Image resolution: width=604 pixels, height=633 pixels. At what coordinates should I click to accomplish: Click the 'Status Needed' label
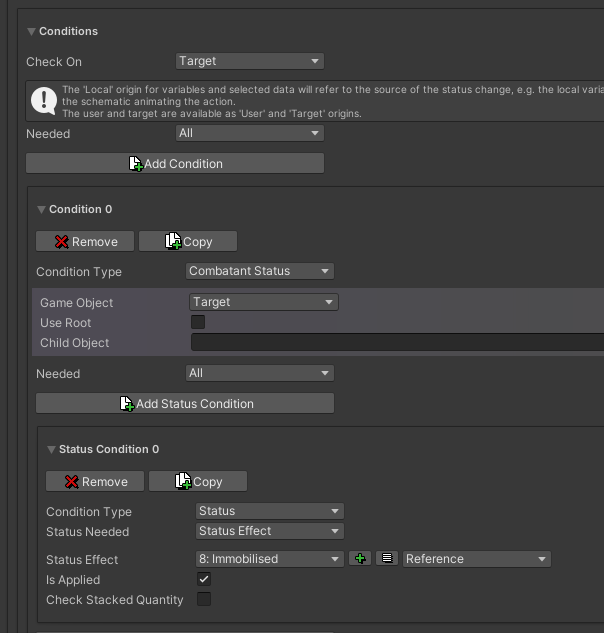tap(88, 532)
